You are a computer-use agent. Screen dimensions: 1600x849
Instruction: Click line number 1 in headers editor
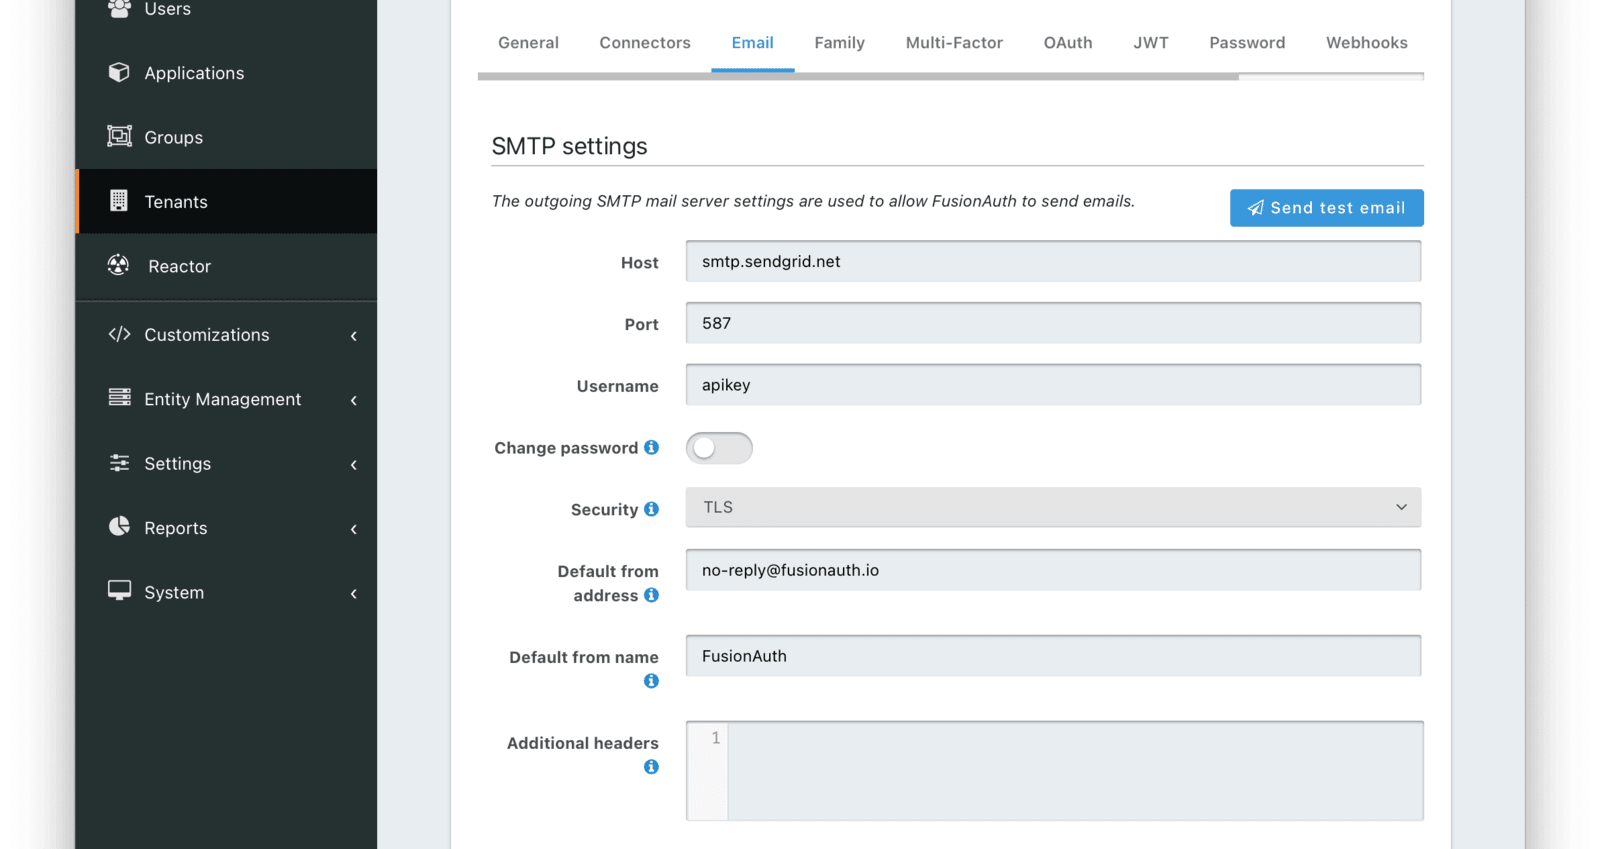click(x=715, y=738)
